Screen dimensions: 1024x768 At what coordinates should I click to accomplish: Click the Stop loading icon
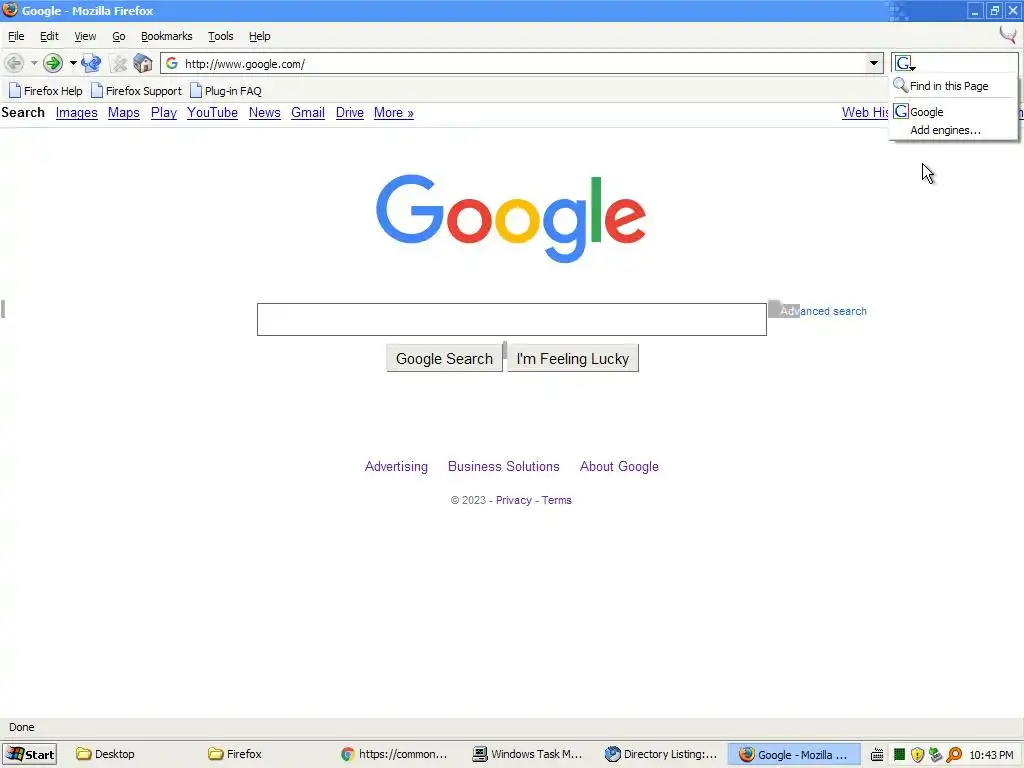click(x=118, y=63)
